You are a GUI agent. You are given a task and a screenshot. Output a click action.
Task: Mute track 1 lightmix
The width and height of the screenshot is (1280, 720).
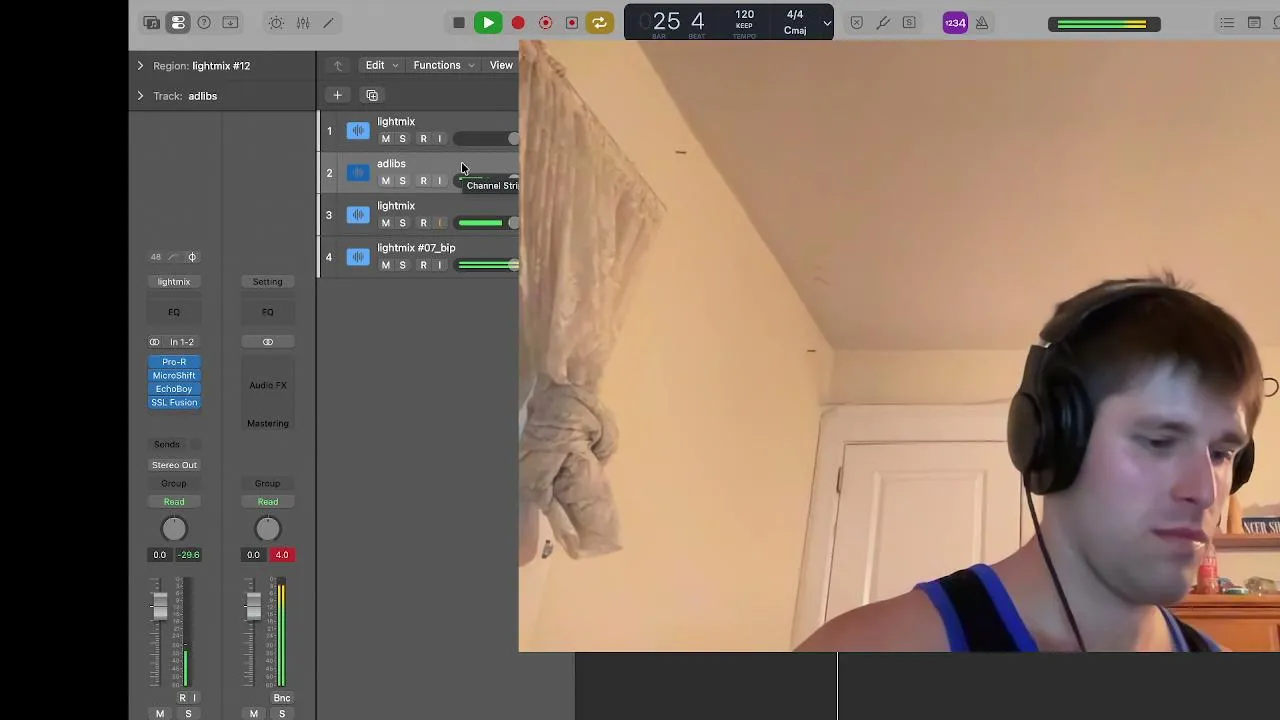[385, 139]
